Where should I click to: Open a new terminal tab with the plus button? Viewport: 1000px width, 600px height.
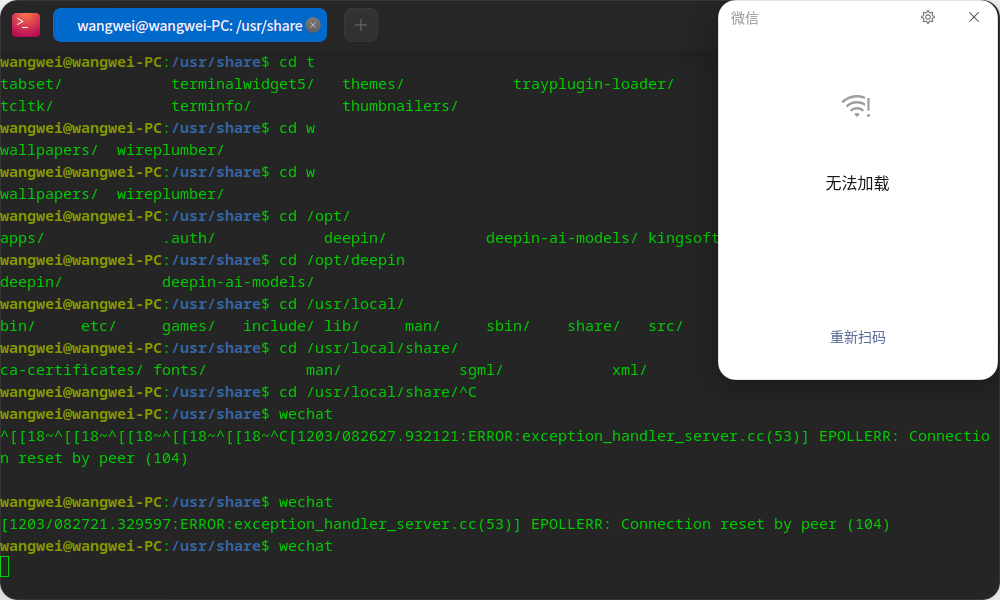click(x=361, y=25)
